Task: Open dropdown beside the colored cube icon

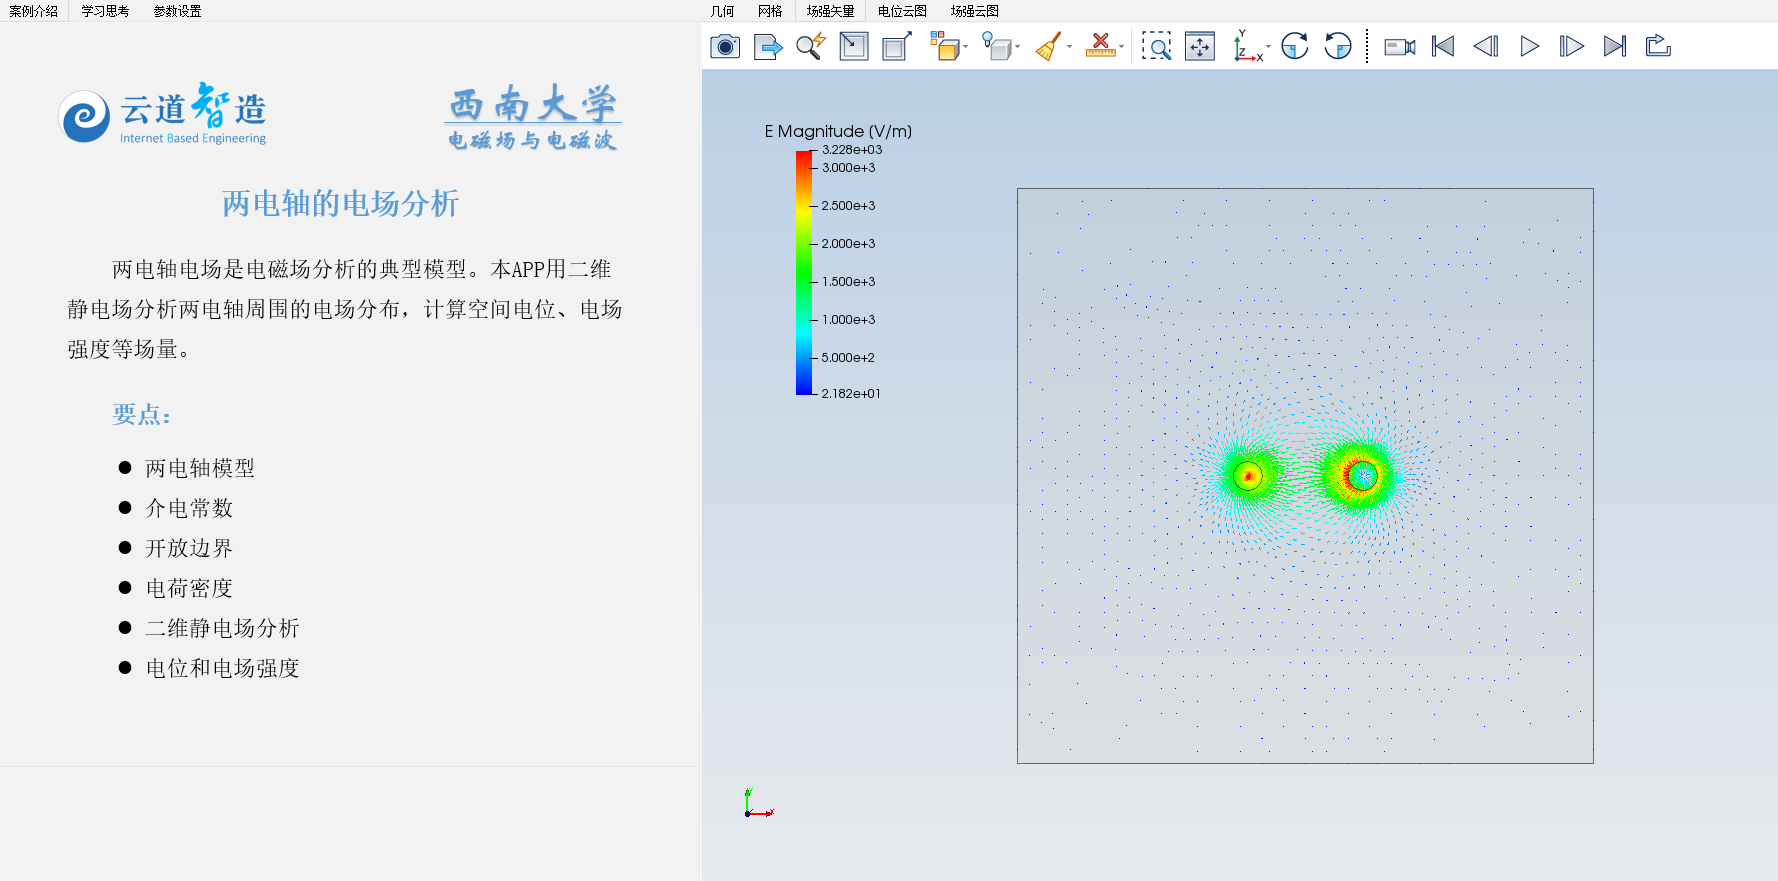Action: tap(966, 47)
